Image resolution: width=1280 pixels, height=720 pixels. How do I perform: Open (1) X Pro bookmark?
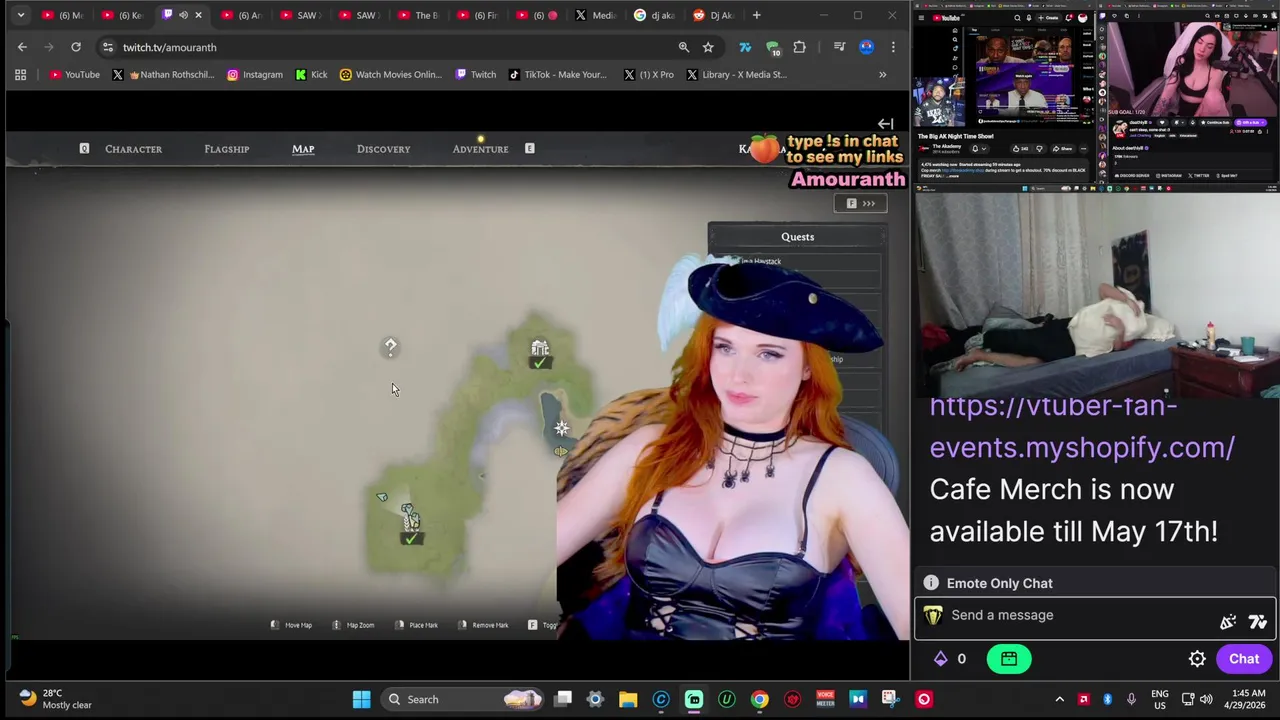[649, 74]
